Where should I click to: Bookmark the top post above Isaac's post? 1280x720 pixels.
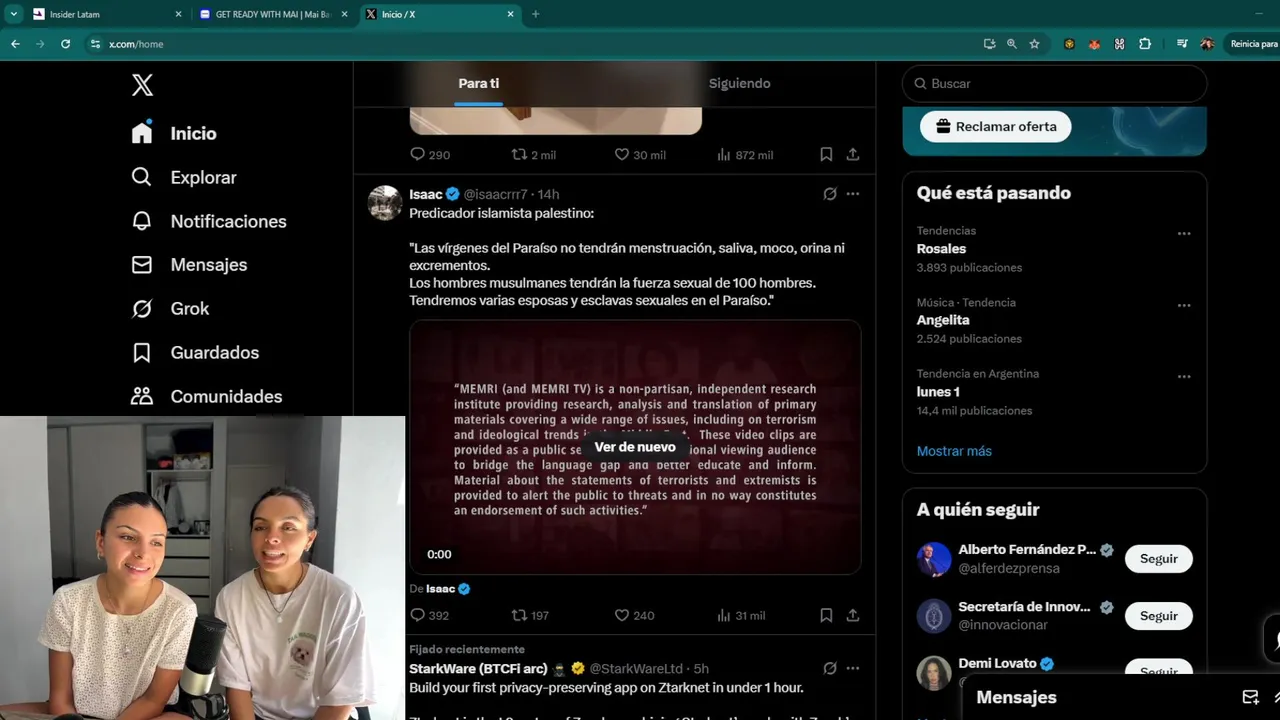(x=826, y=155)
